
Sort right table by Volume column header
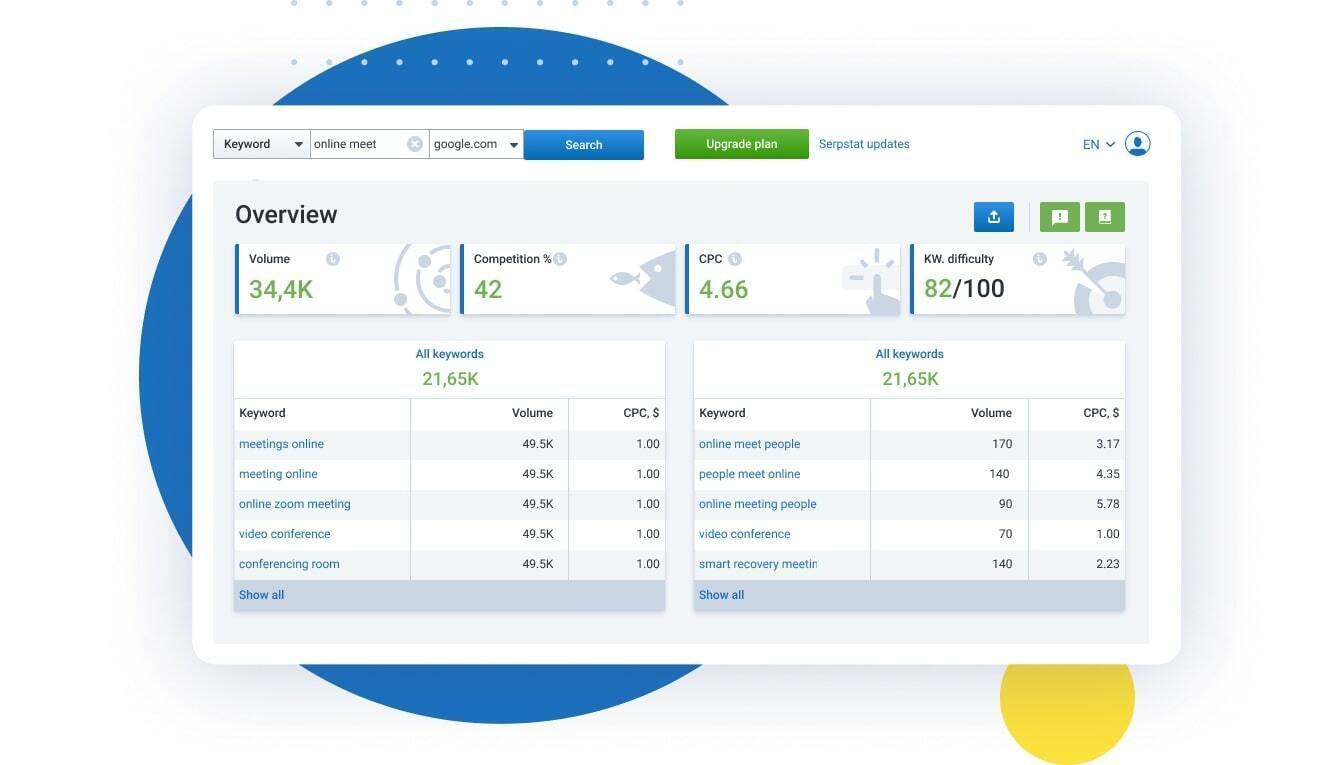click(991, 413)
